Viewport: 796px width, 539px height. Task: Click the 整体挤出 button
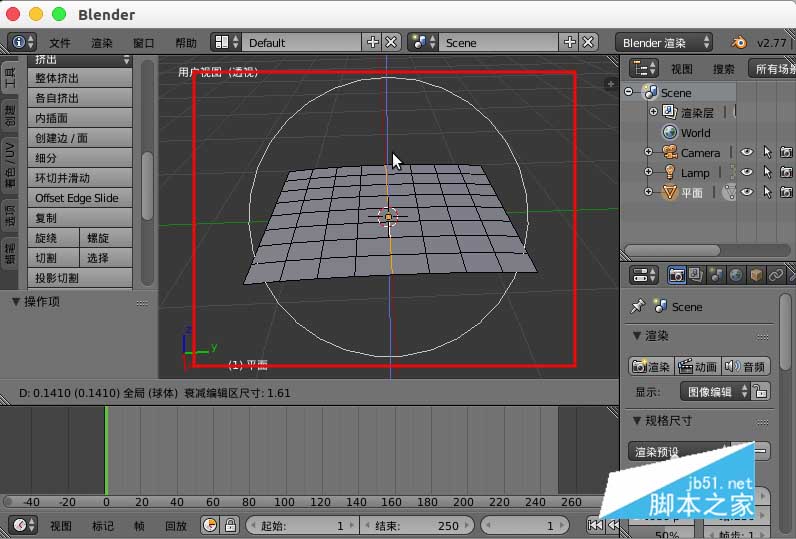pyautogui.click(x=80, y=78)
